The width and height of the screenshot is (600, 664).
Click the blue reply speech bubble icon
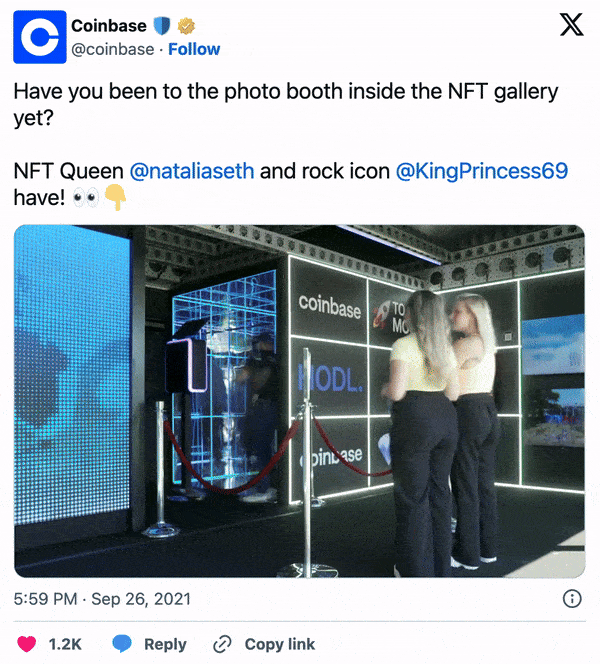(x=122, y=644)
